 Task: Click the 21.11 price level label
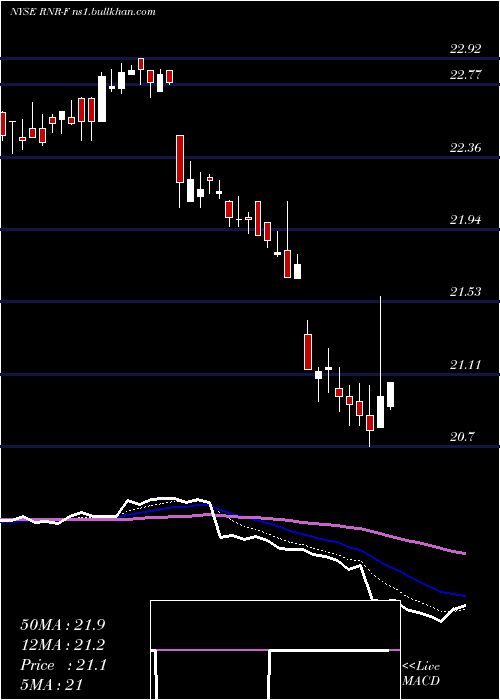coord(466,365)
